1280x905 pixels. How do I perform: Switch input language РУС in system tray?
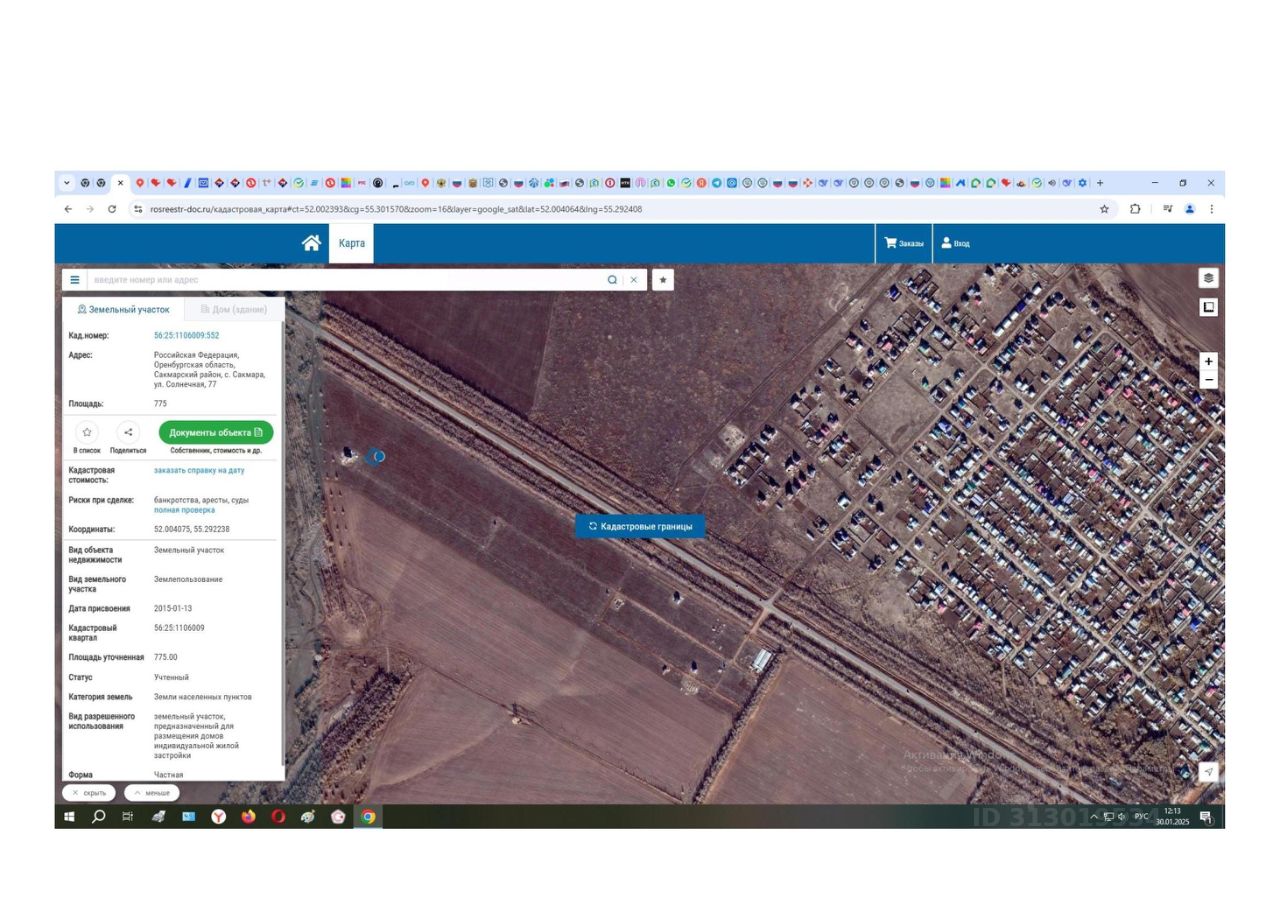tap(1141, 817)
